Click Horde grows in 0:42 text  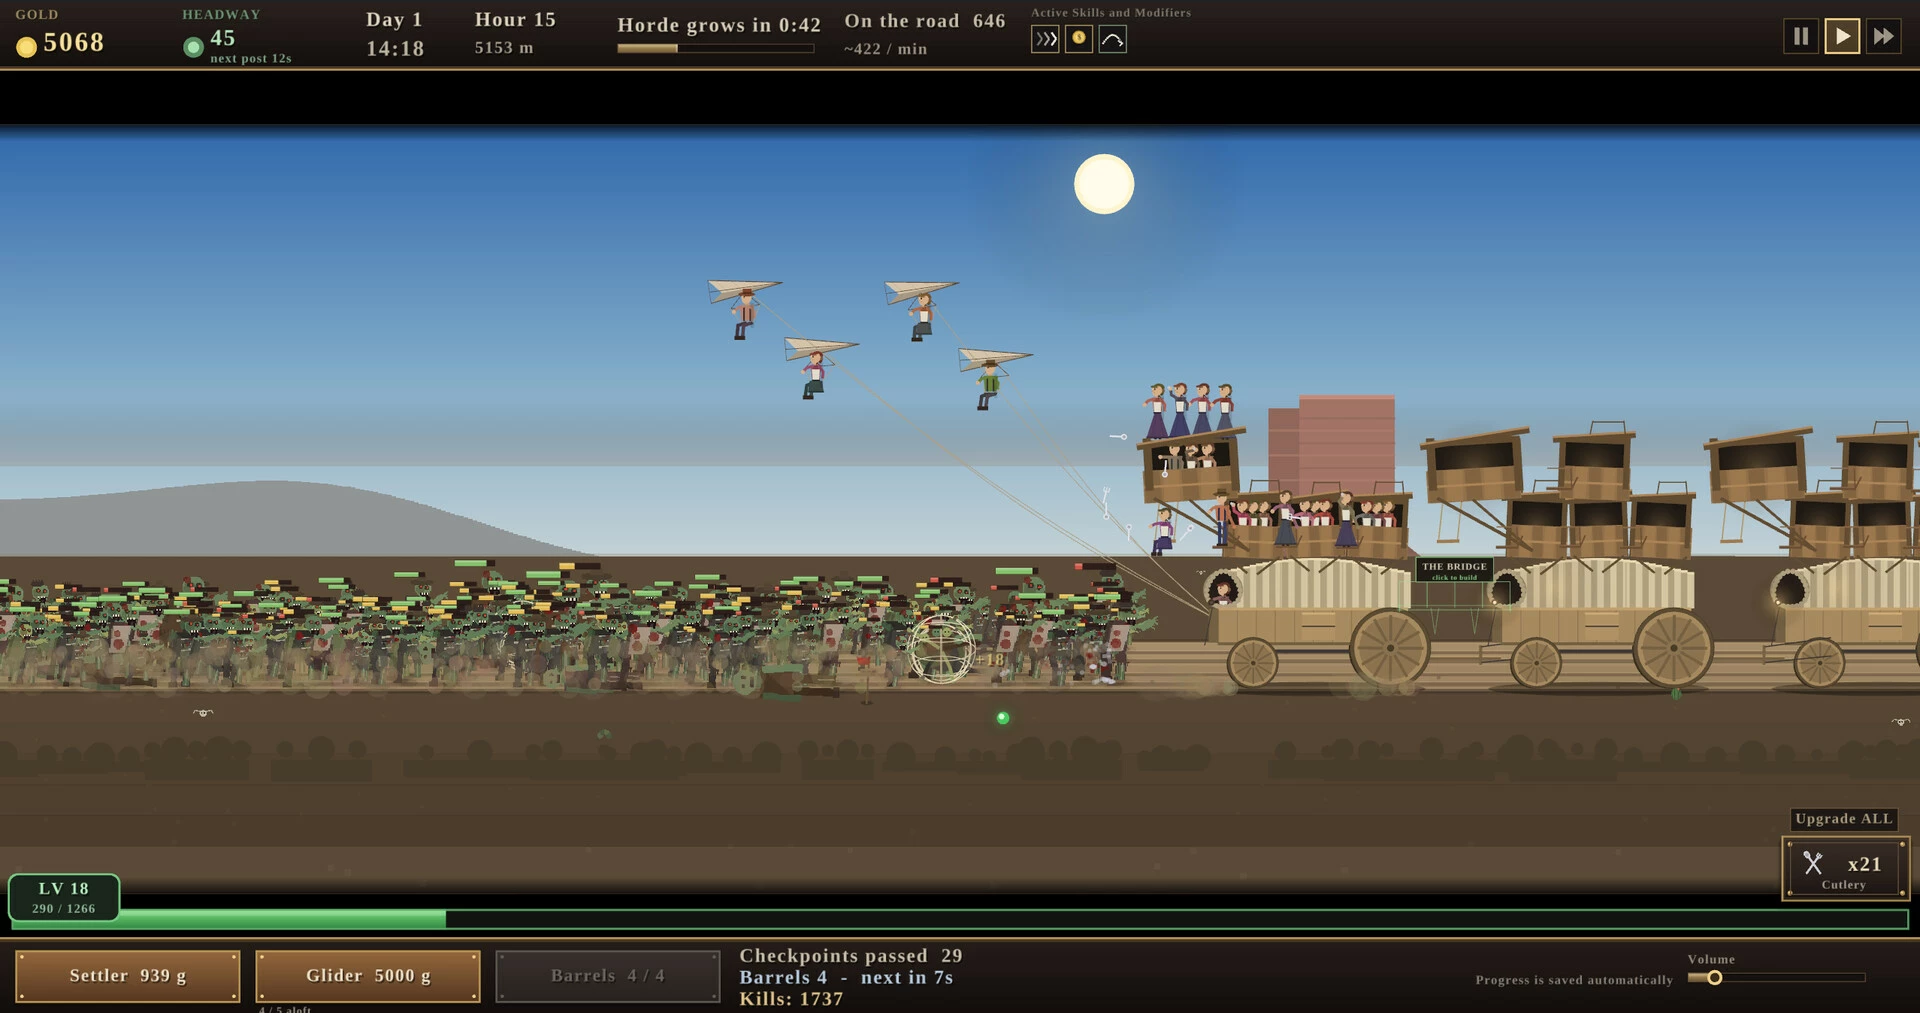719,25
